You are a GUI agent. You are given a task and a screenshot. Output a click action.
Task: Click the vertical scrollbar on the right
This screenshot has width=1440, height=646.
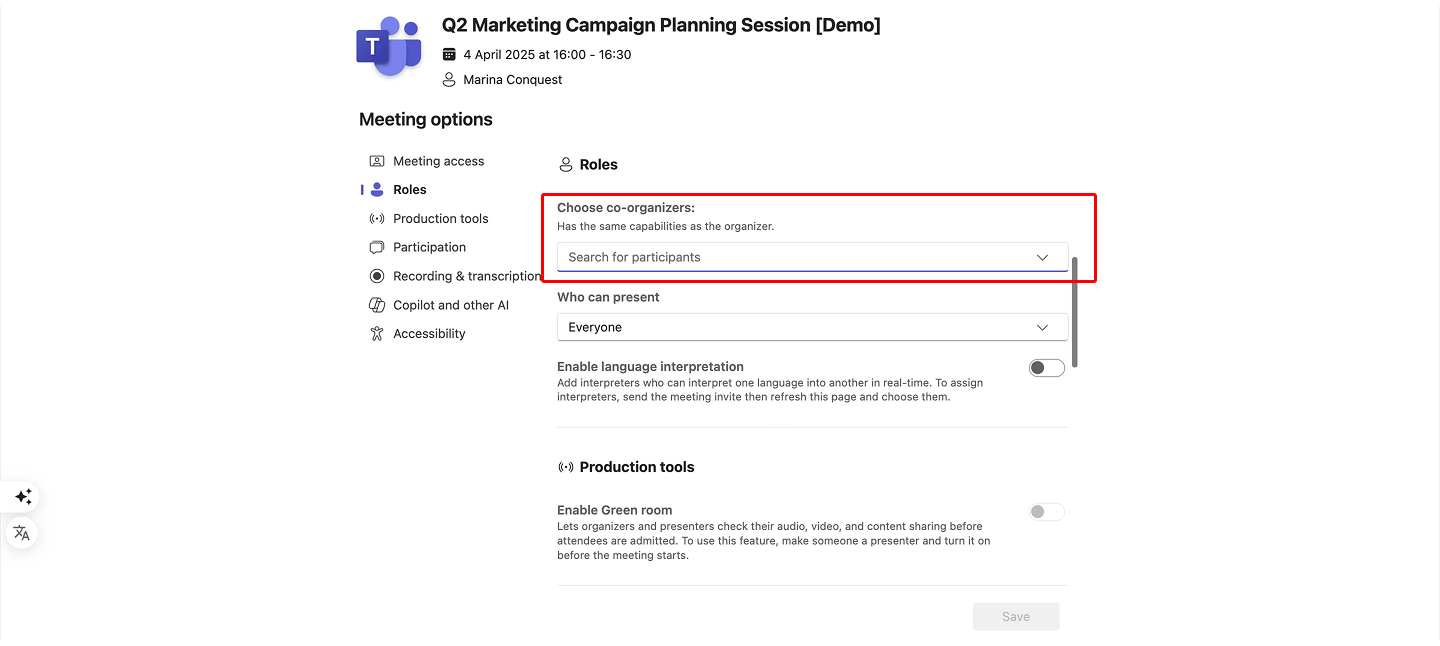click(1077, 310)
